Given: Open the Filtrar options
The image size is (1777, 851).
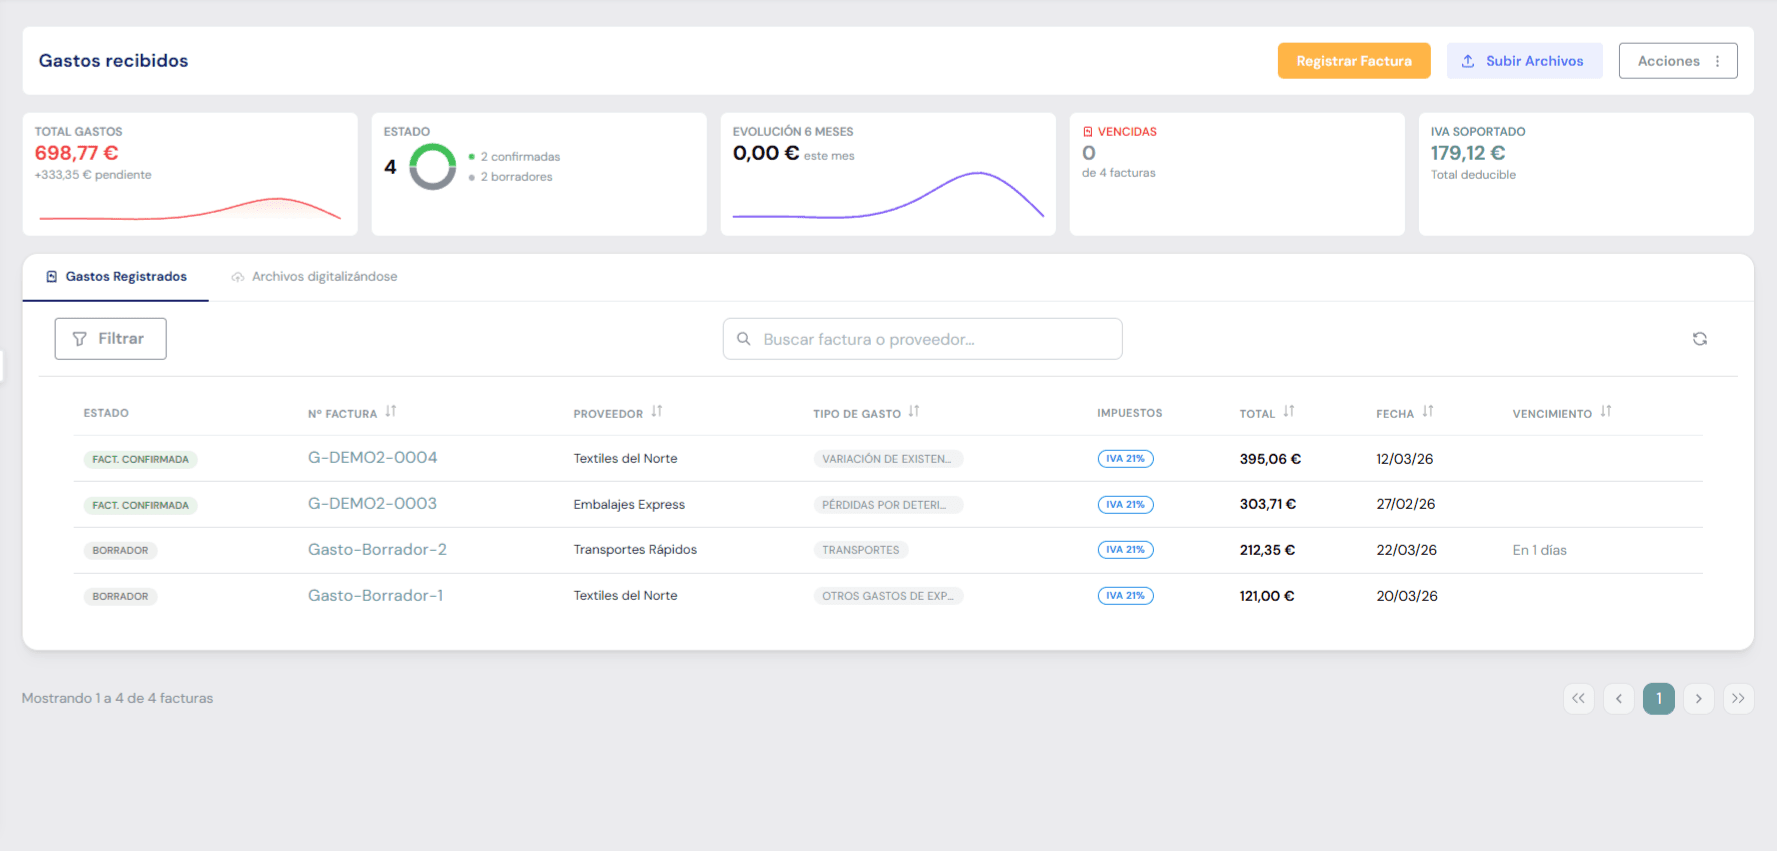Looking at the screenshot, I should pyautogui.click(x=110, y=339).
